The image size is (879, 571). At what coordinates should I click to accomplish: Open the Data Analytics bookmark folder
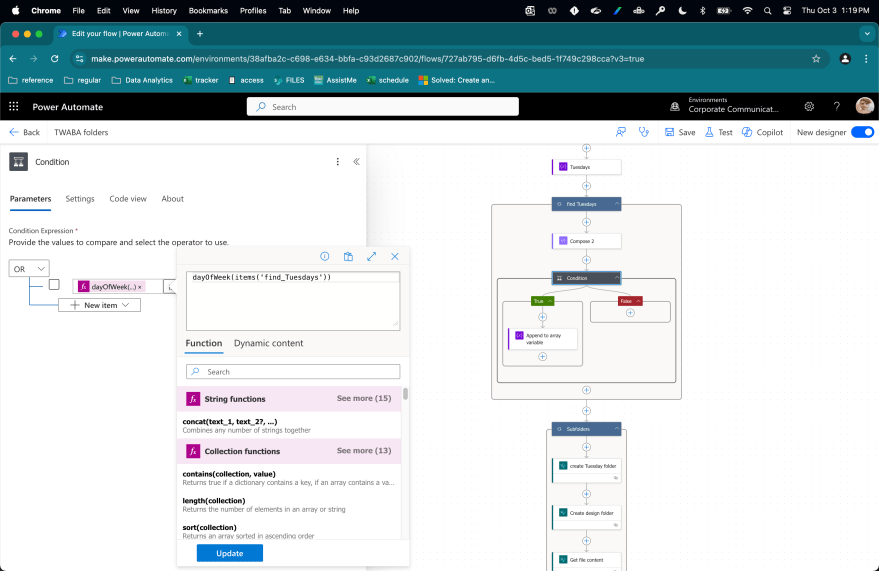pos(142,80)
